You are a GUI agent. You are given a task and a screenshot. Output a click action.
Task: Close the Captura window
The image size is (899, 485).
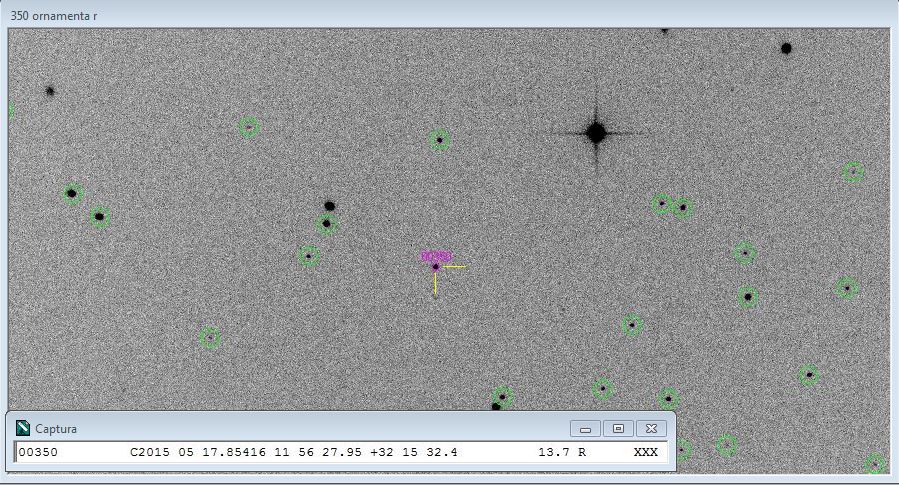pos(651,428)
